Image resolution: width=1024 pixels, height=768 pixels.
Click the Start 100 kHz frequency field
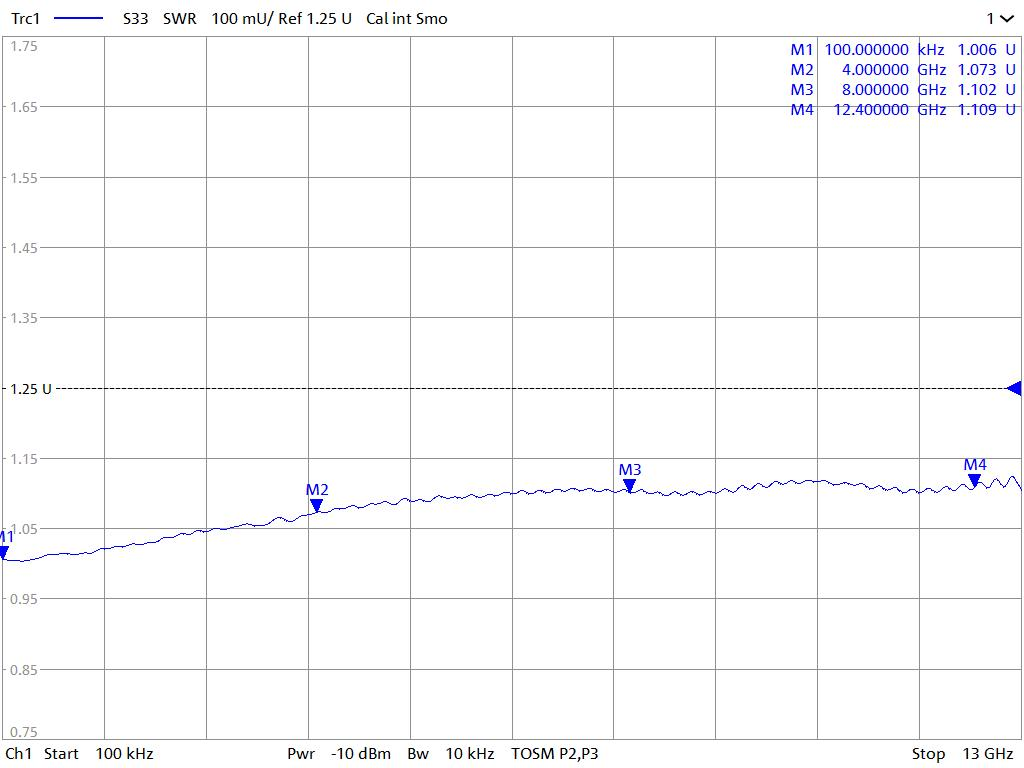[x=98, y=753]
